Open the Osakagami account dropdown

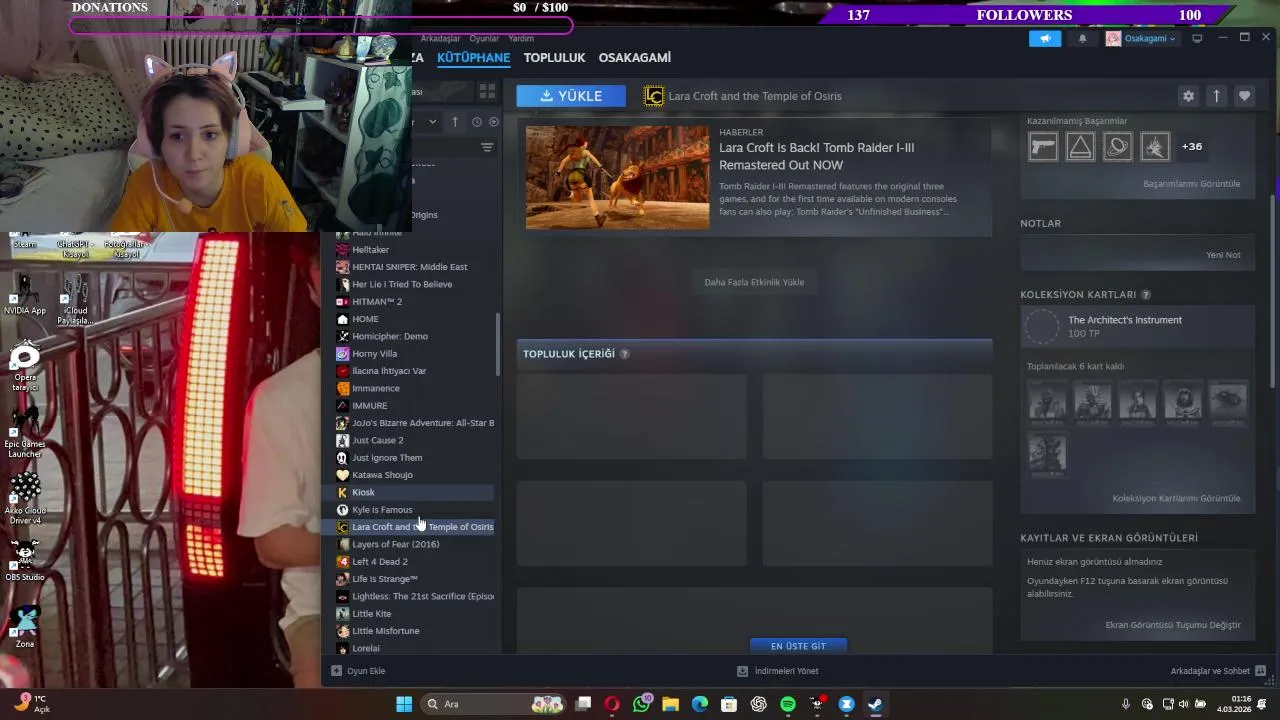(x=1141, y=38)
